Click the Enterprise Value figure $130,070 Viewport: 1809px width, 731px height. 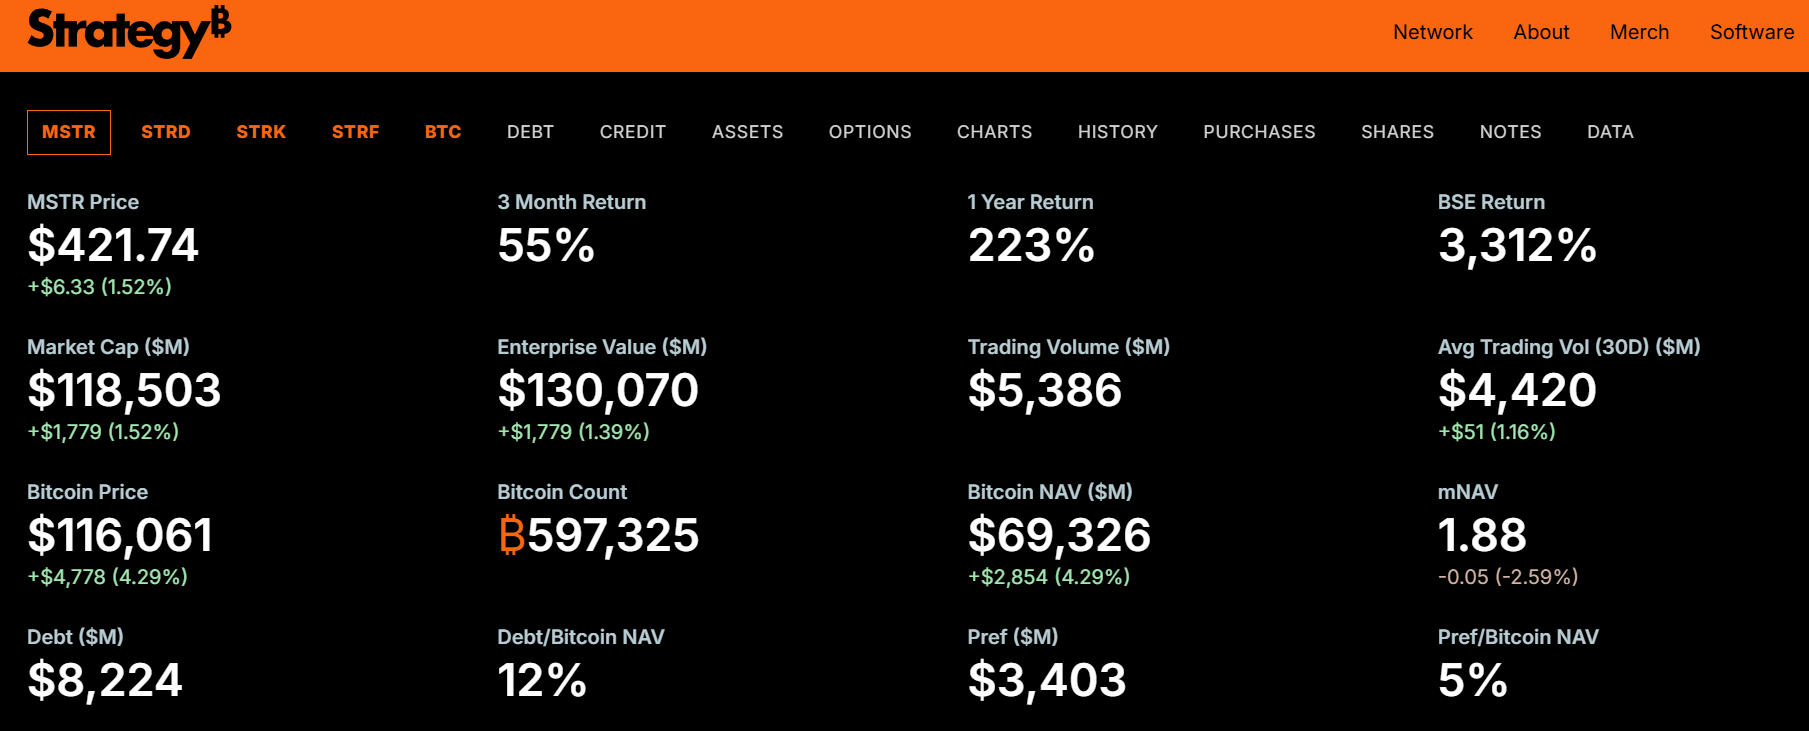598,391
